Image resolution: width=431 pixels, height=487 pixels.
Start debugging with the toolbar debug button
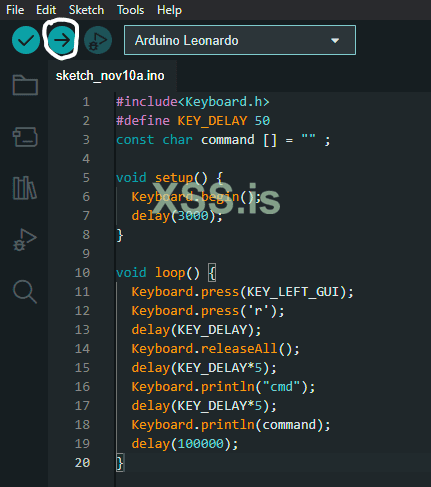pyautogui.click(x=98, y=40)
